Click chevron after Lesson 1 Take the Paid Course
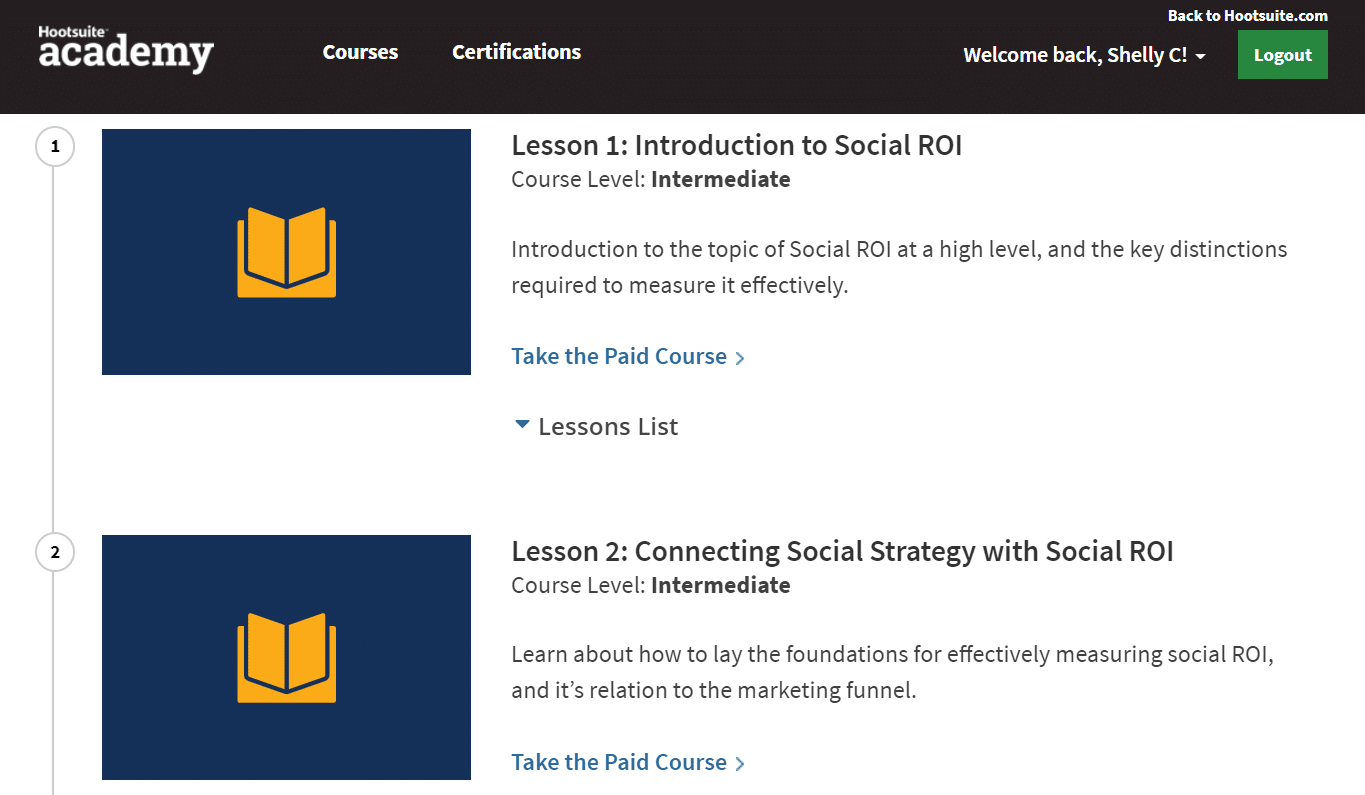 tap(740, 358)
